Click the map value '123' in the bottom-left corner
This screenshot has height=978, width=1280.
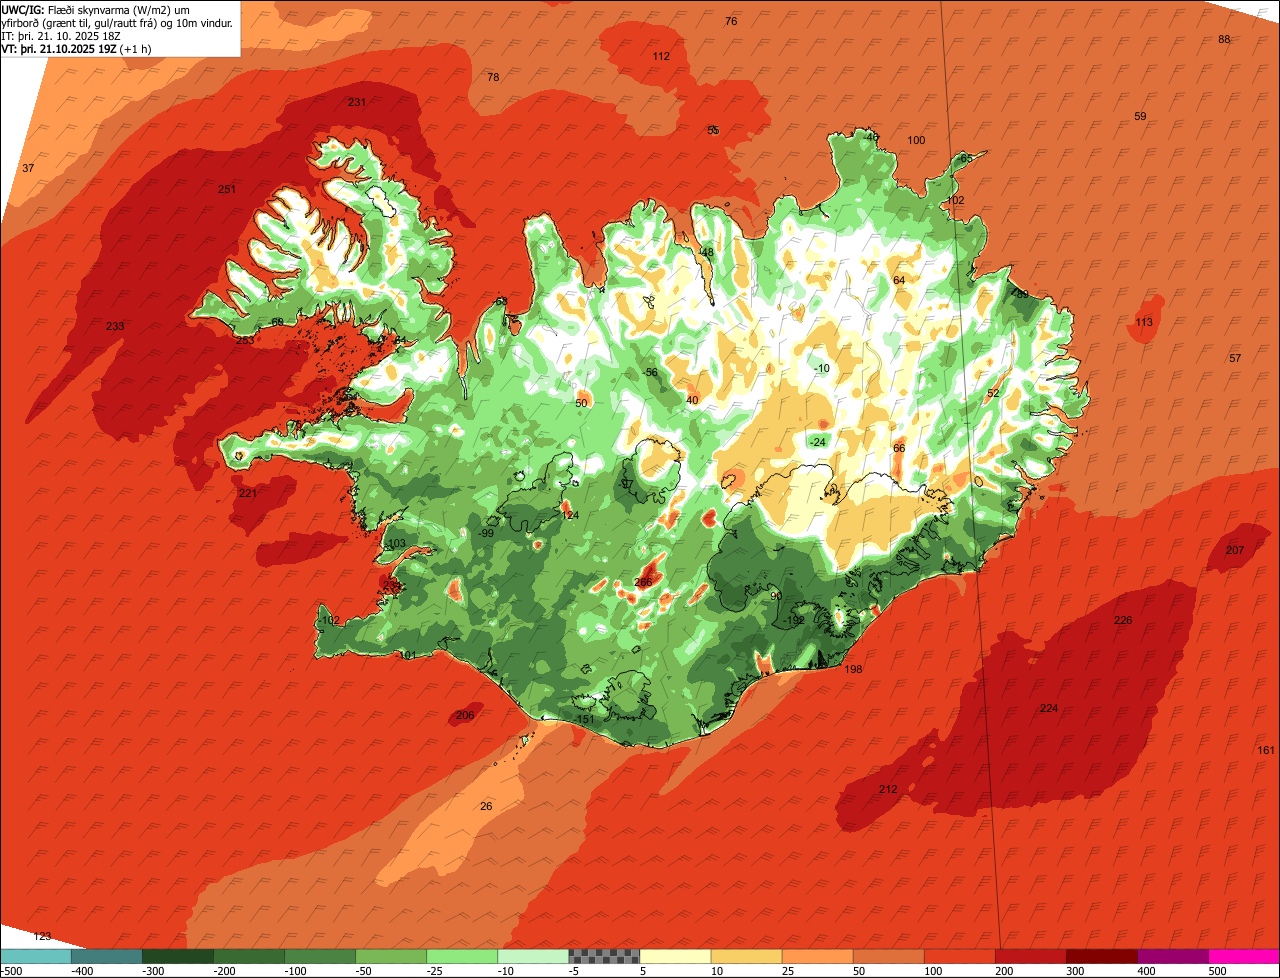(x=42, y=936)
